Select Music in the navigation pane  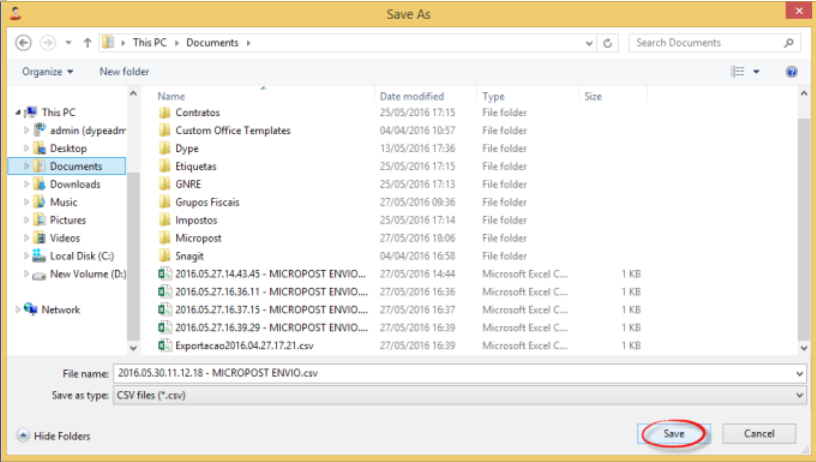[x=63, y=202]
